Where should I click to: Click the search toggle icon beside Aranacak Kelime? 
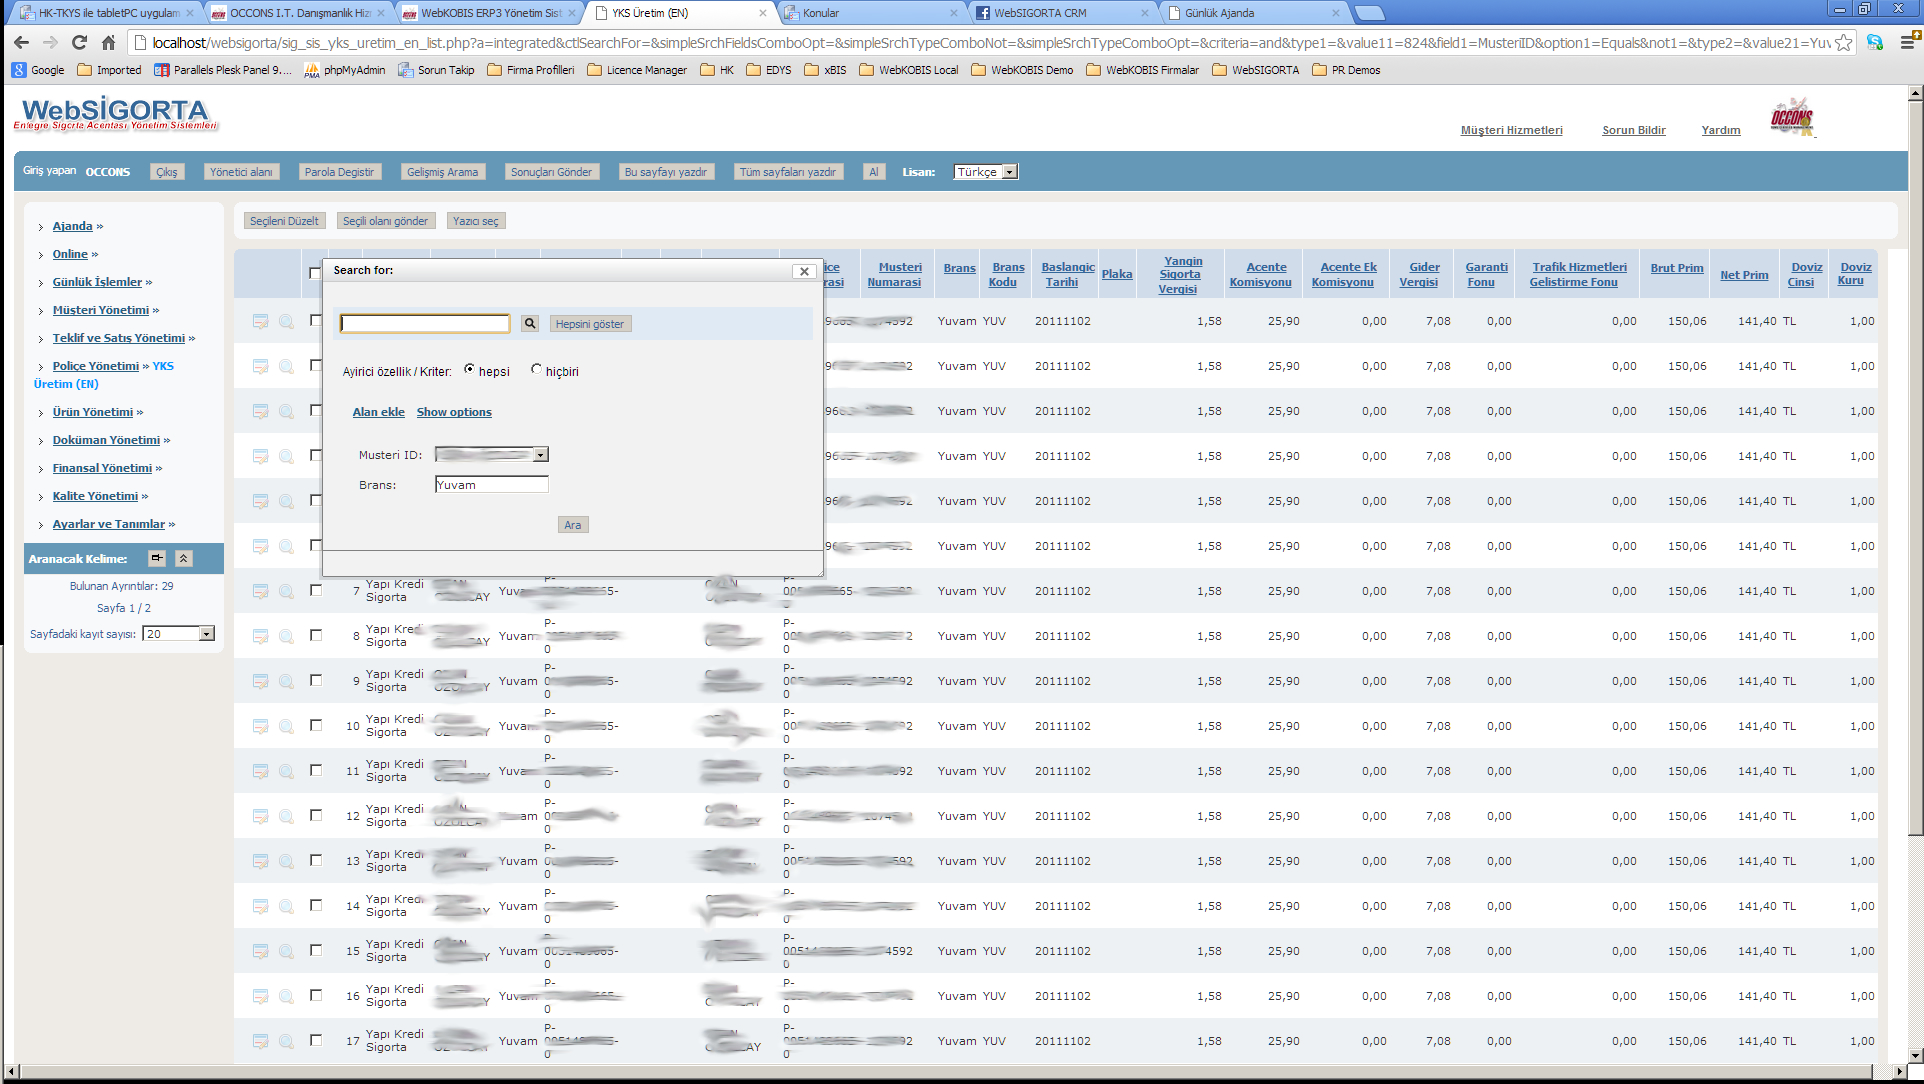click(157, 558)
